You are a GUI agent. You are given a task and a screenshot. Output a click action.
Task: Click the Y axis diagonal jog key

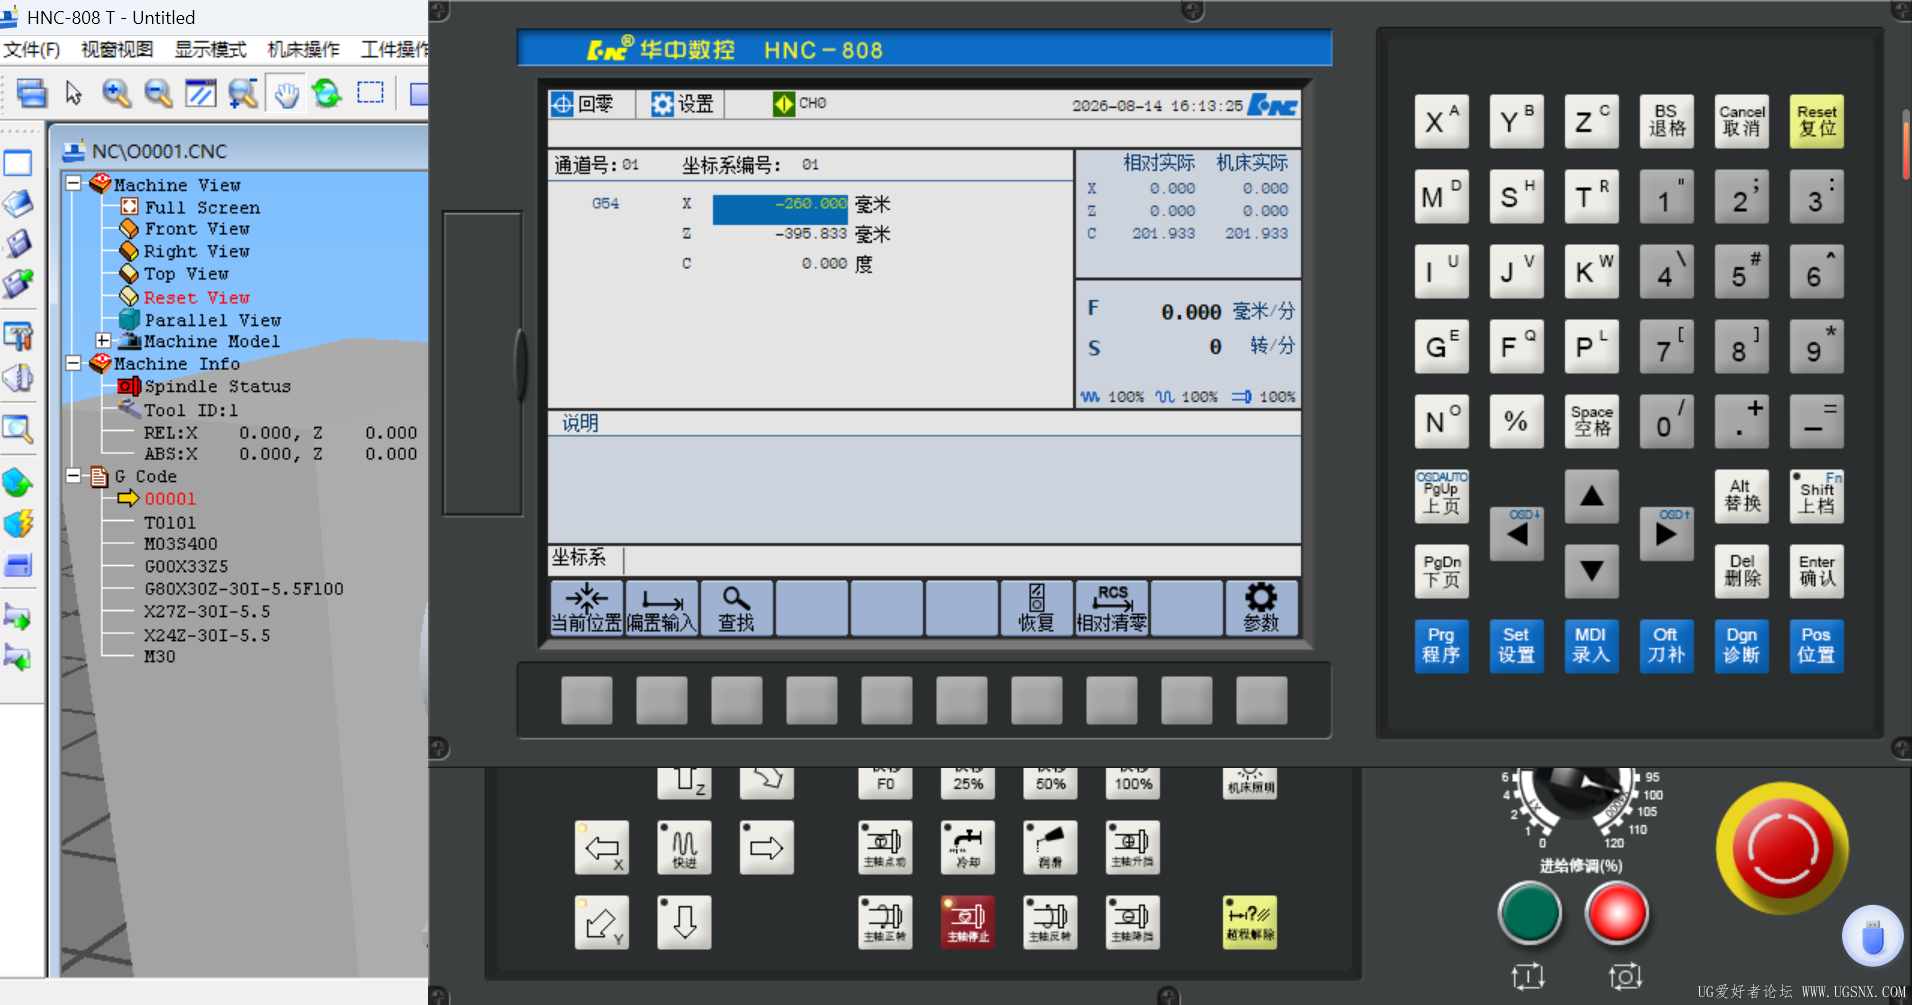(x=602, y=922)
